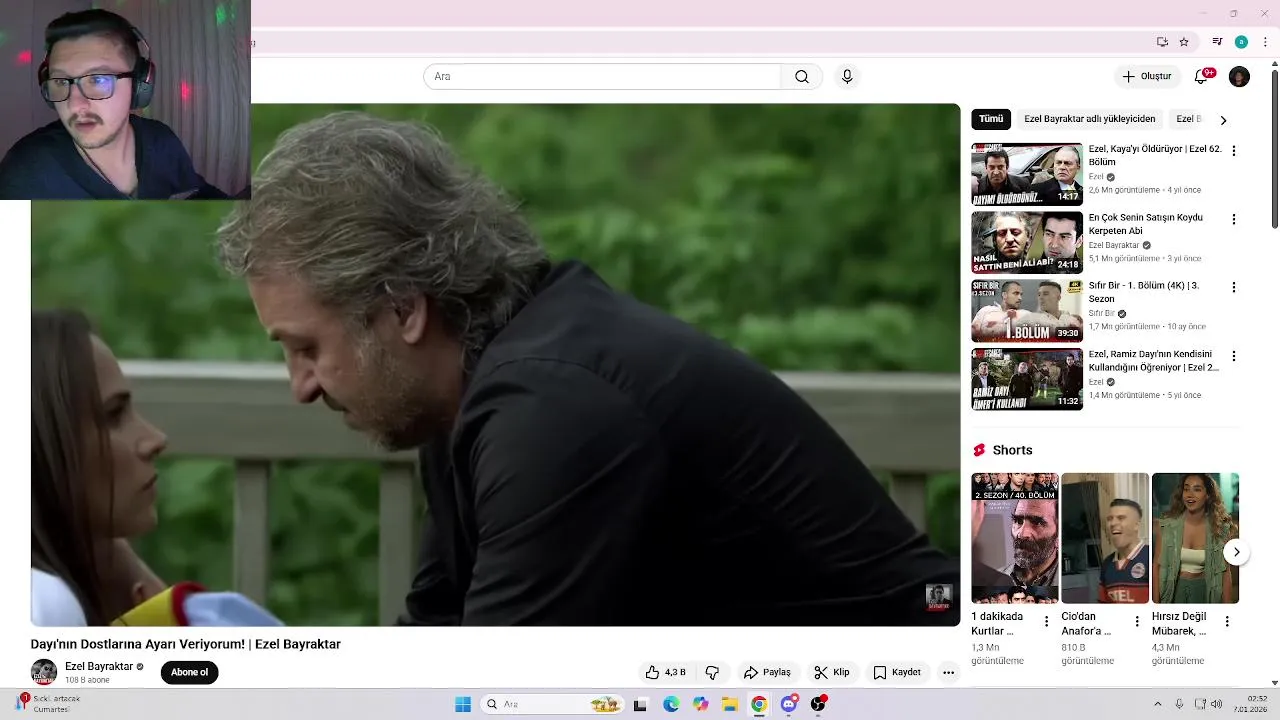Screen dimensions: 1280x720
Task: Open options for 'Ezel, Ramiz Dayı'nın' video
Action: [x=1233, y=356]
